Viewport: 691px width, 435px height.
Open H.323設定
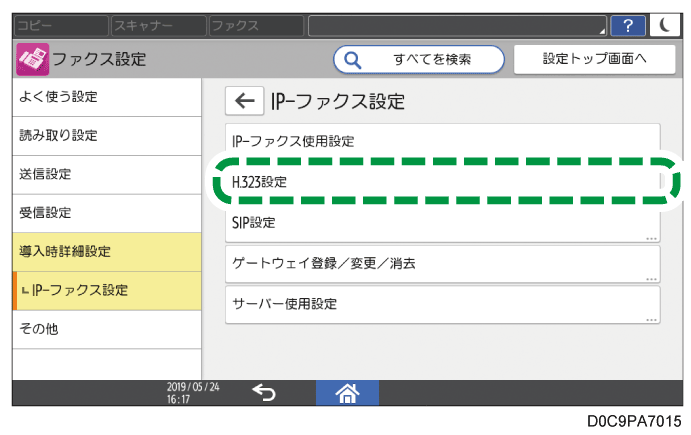(x=442, y=182)
